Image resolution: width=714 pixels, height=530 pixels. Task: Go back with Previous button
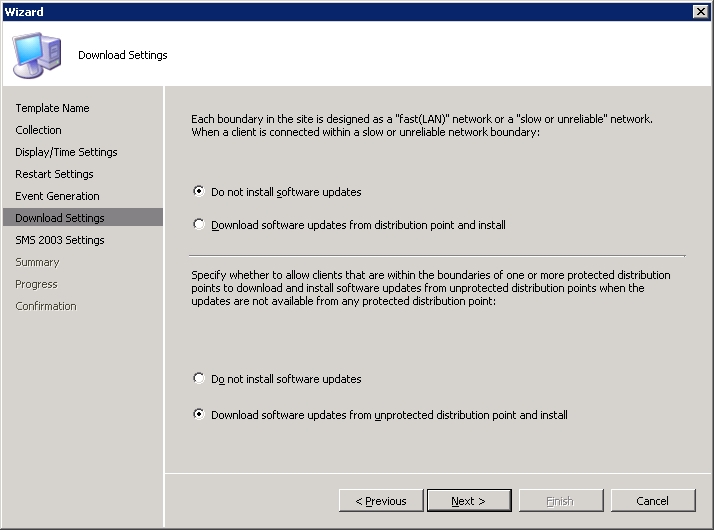point(381,501)
